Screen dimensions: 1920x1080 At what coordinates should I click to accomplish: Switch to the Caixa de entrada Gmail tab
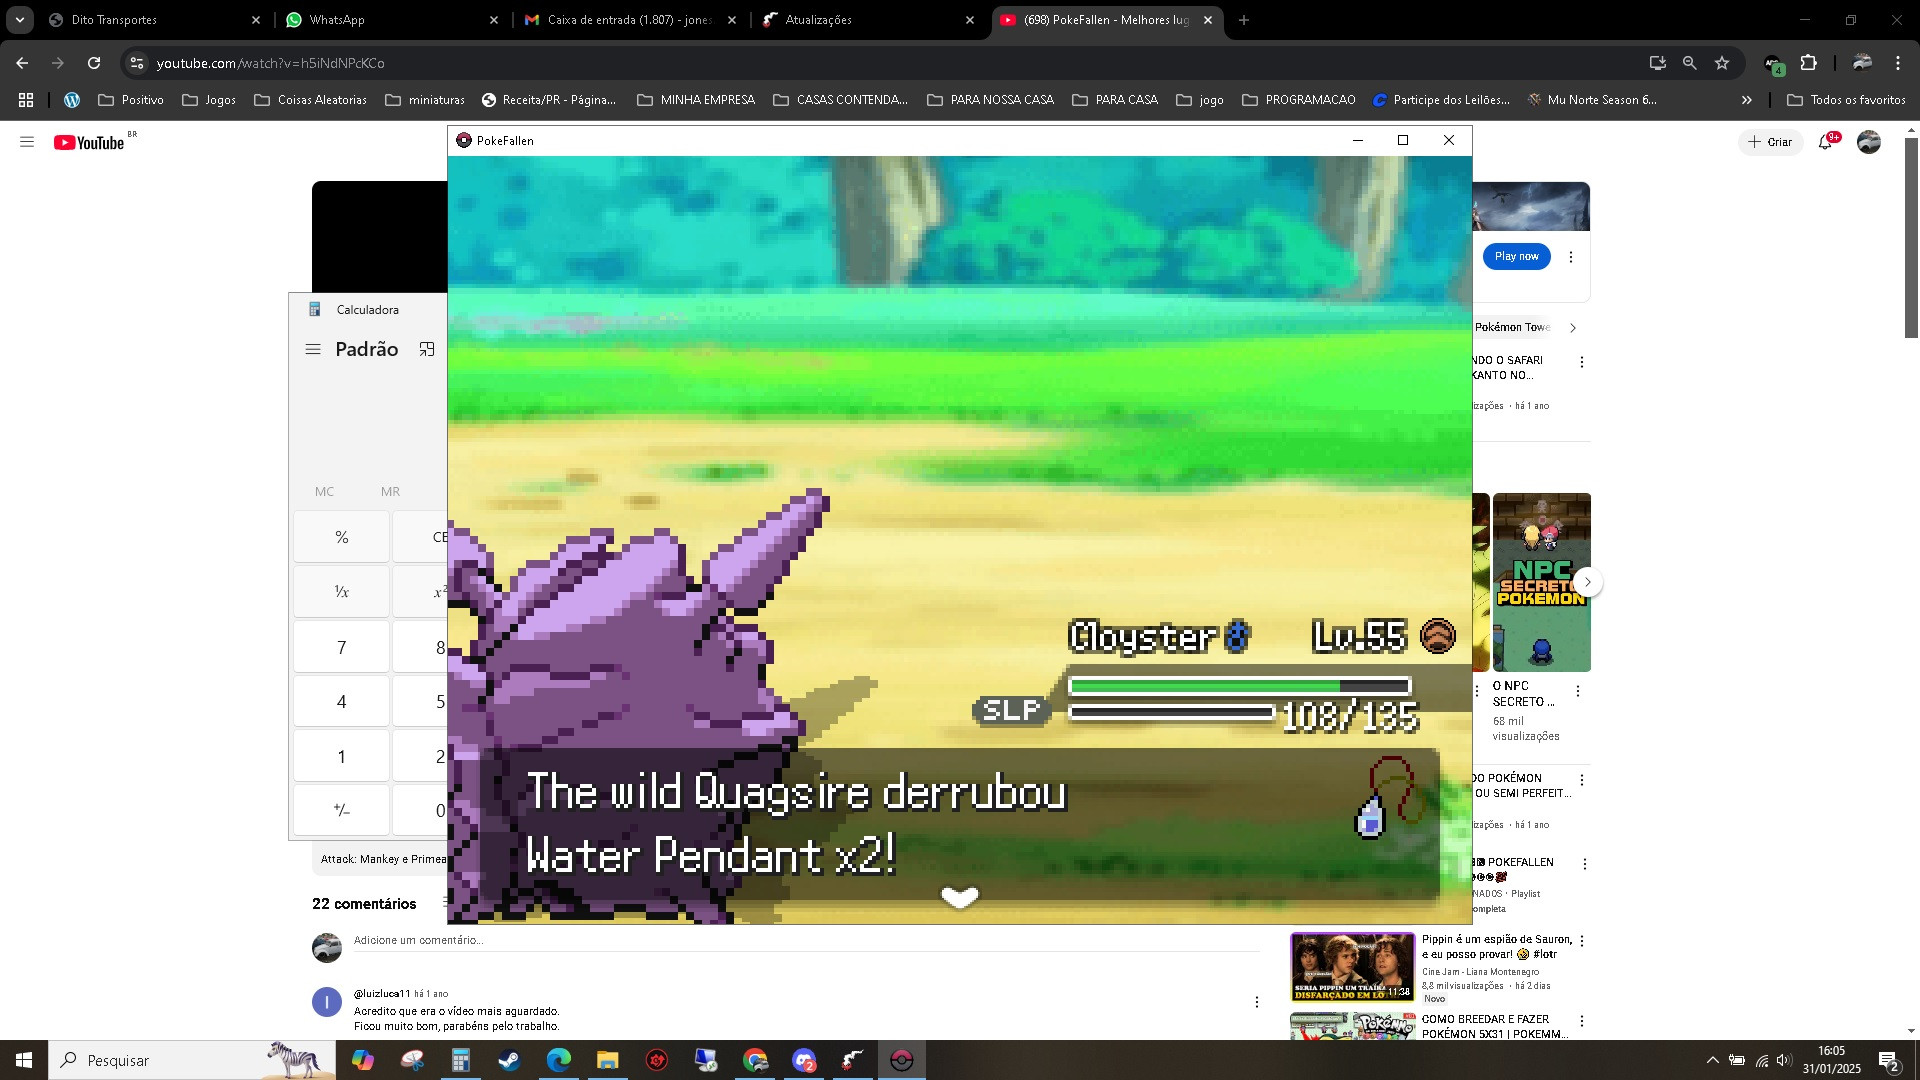[631, 20]
